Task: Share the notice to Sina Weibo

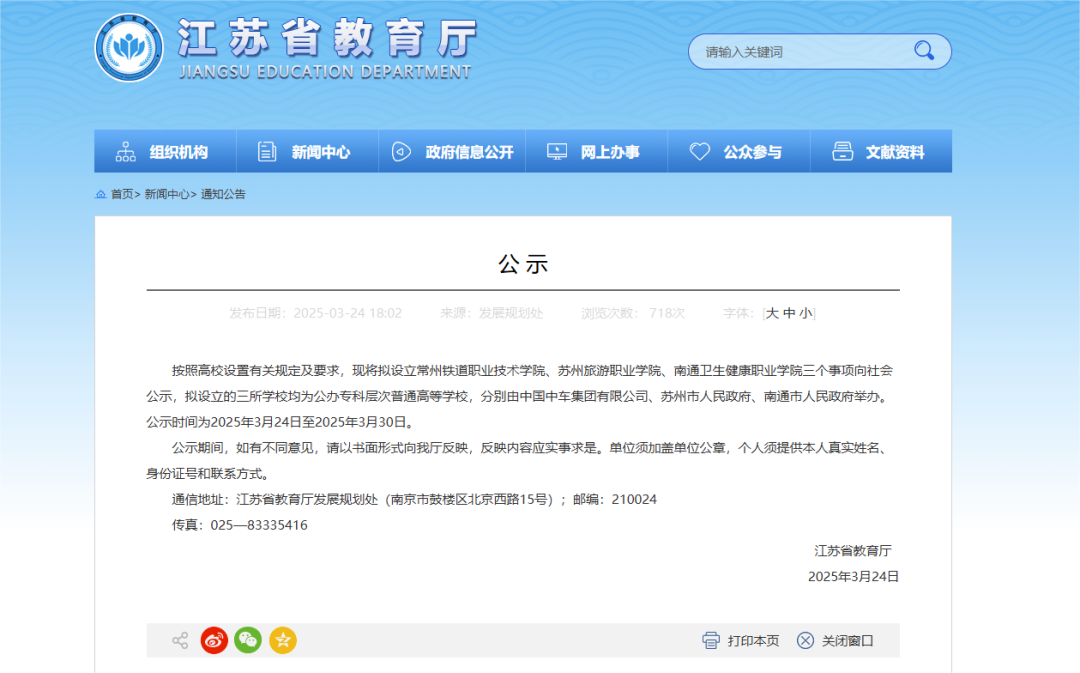Action: (213, 640)
